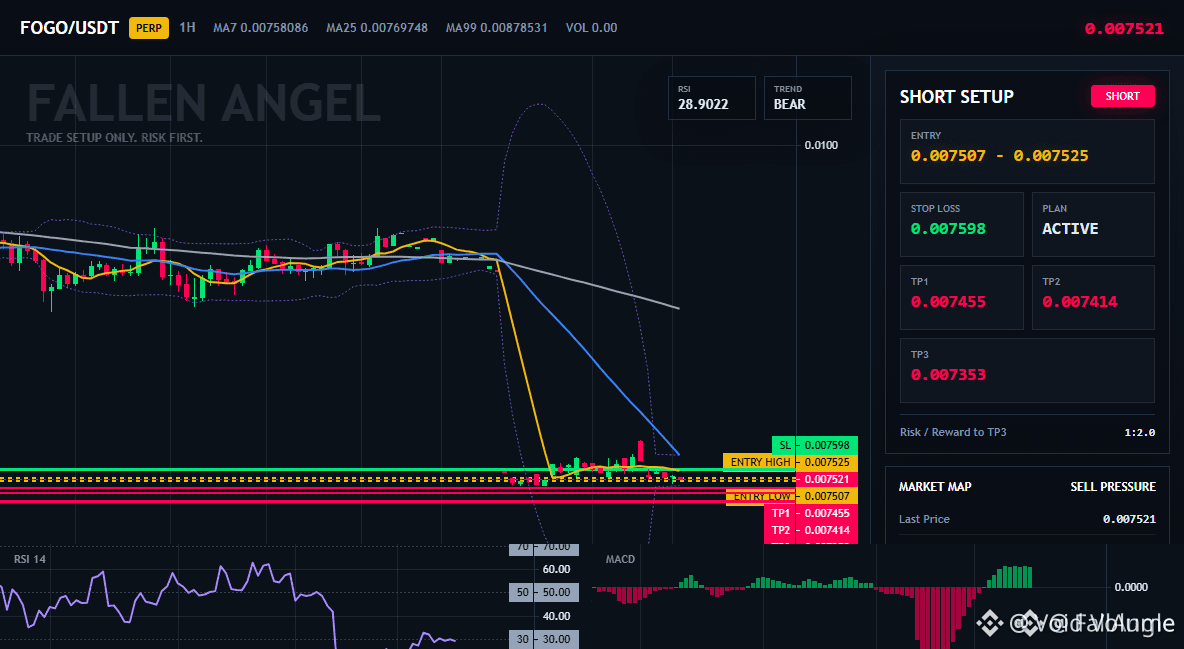
Task: Click the green SL 0.007598 chart tag
Action: click(x=814, y=445)
